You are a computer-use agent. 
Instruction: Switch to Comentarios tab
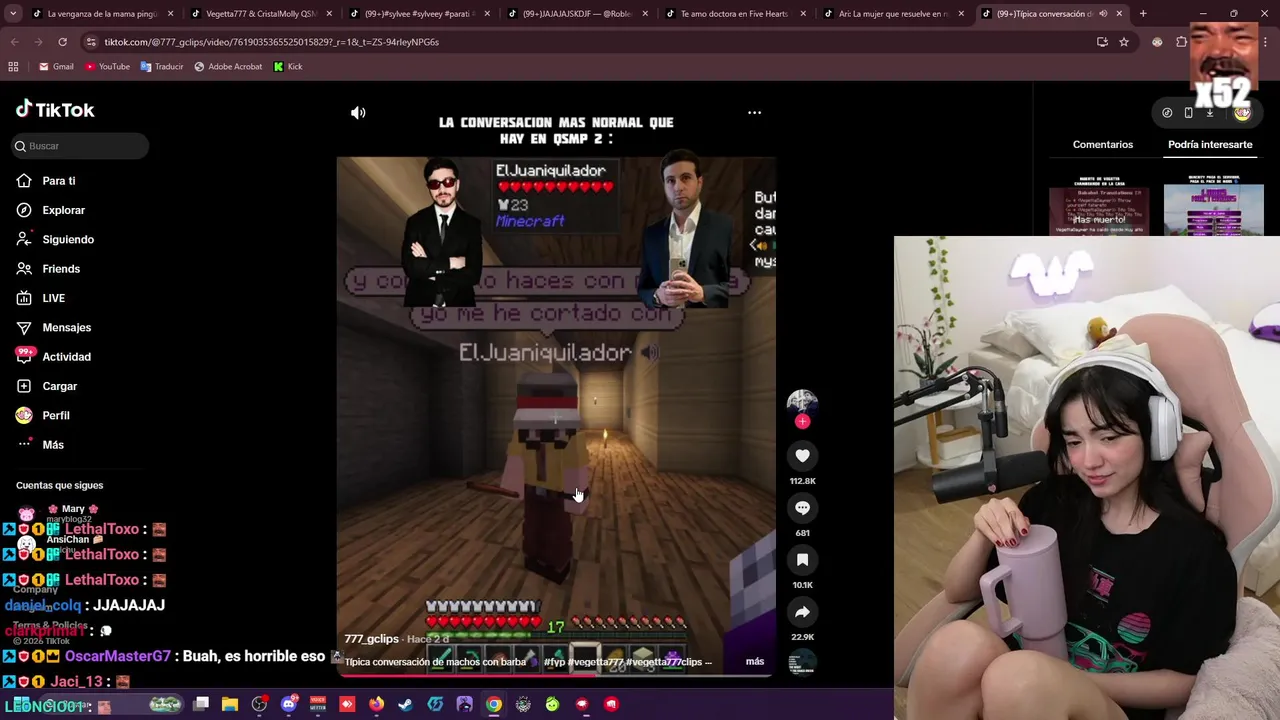1103,145
